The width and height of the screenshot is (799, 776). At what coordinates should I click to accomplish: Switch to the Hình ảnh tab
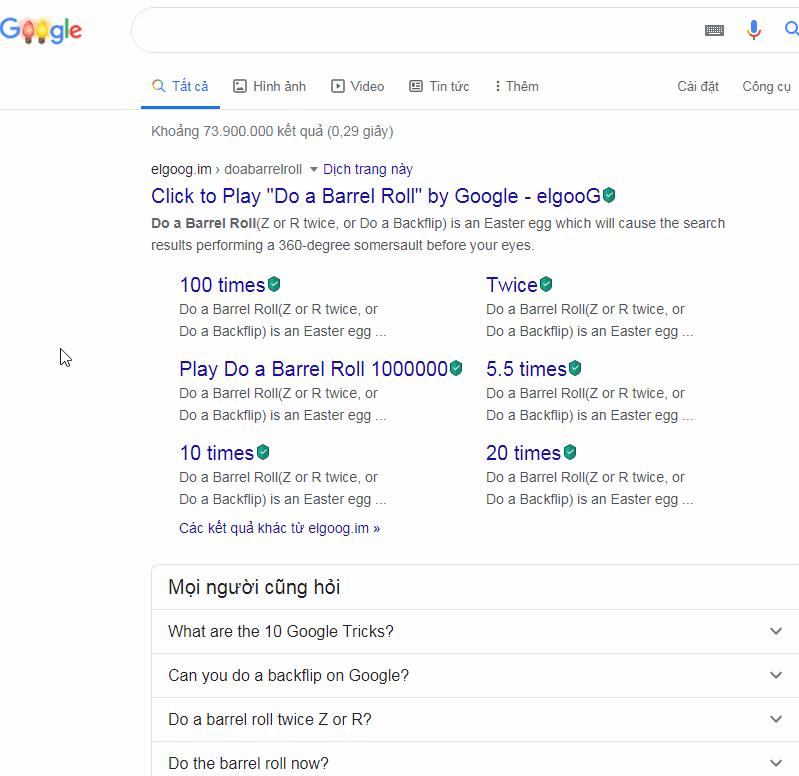coord(270,86)
